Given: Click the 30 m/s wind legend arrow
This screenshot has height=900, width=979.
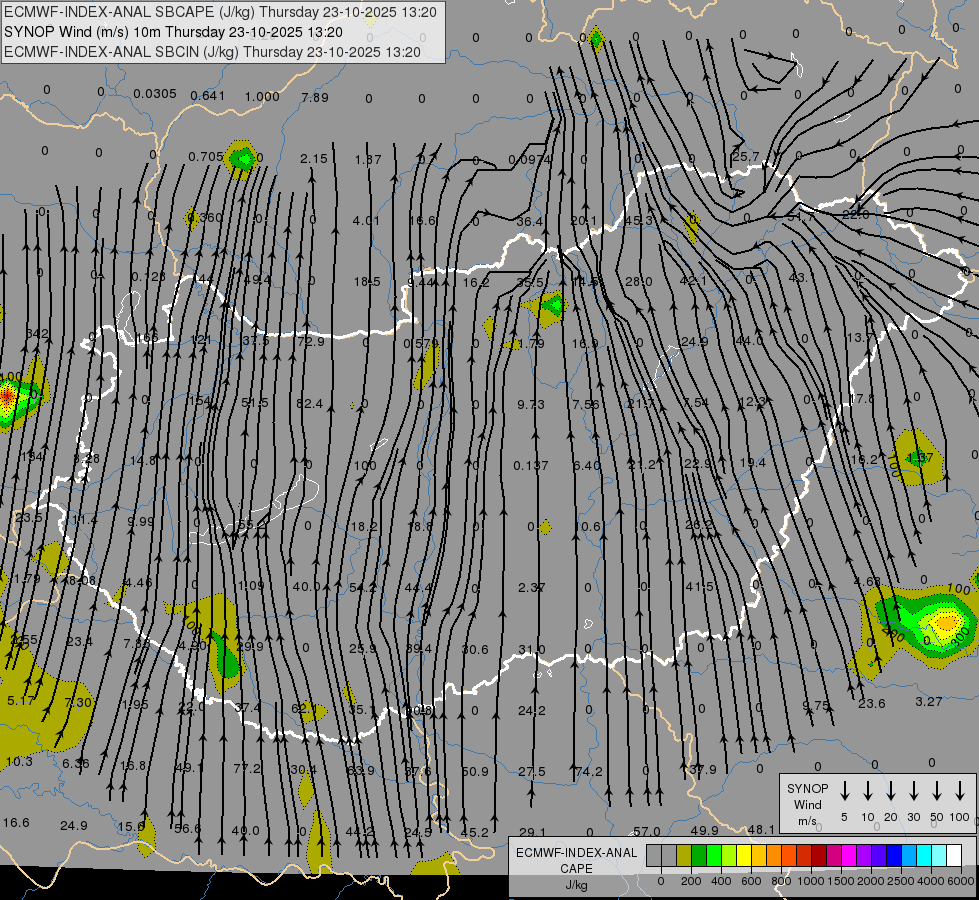Looking at the screenshot, I should tap(913, 791).
